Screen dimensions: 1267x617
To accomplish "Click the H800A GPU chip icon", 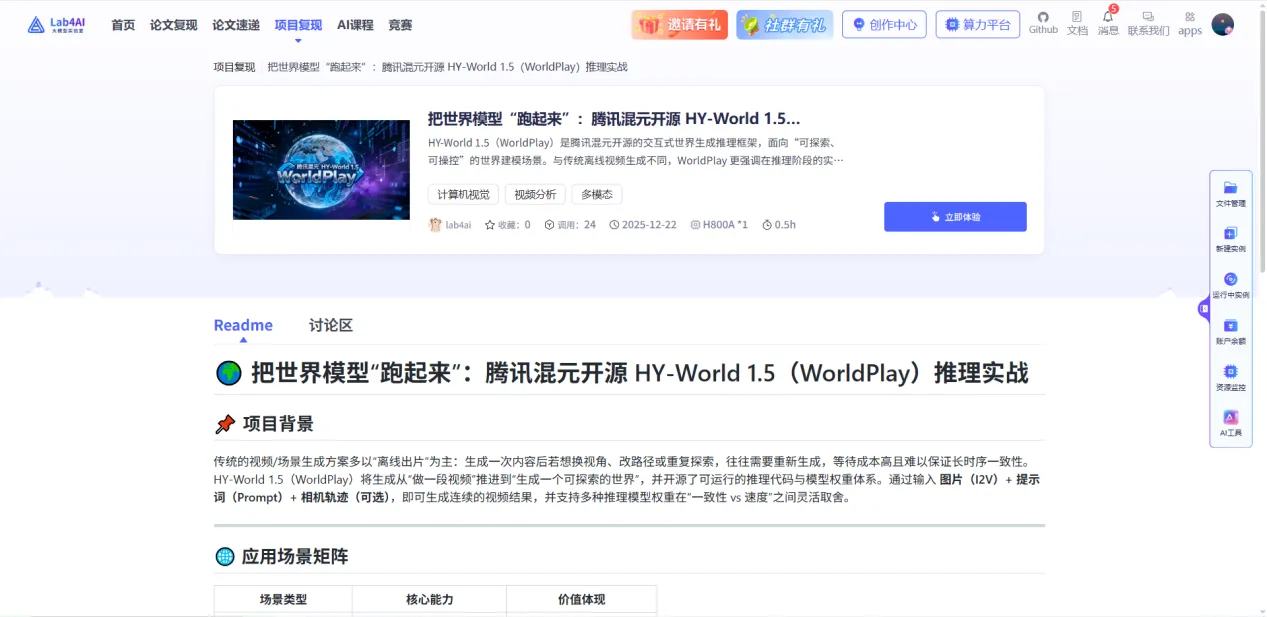I will point(695,225).
